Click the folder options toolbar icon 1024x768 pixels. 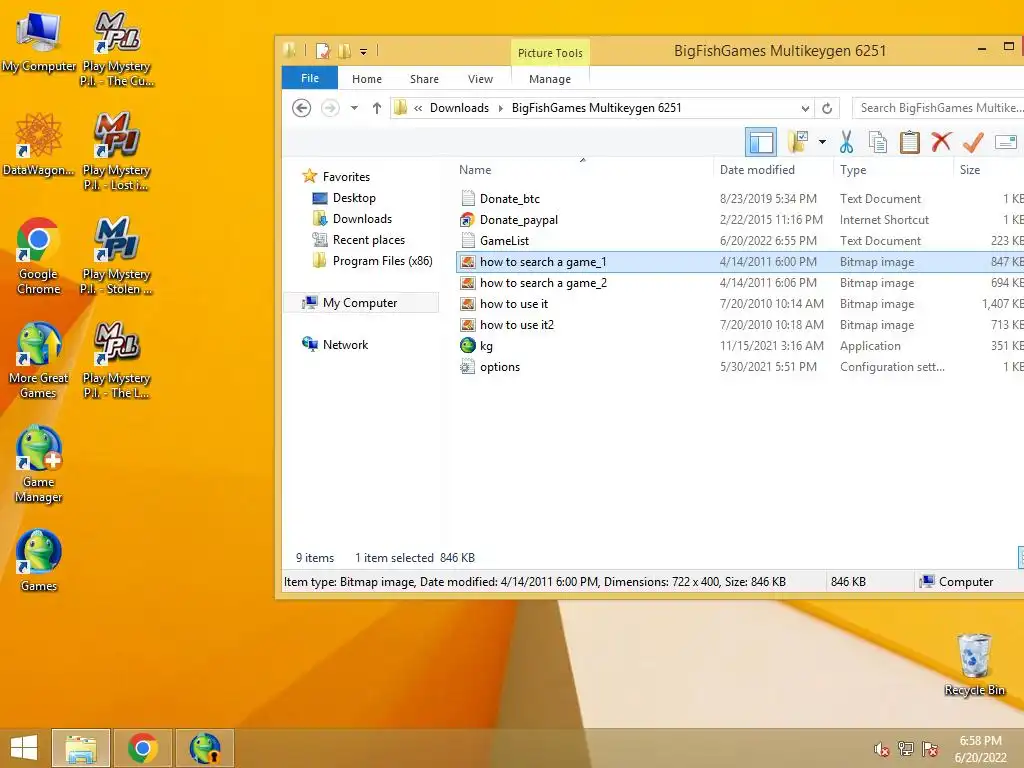coord(797,142)
